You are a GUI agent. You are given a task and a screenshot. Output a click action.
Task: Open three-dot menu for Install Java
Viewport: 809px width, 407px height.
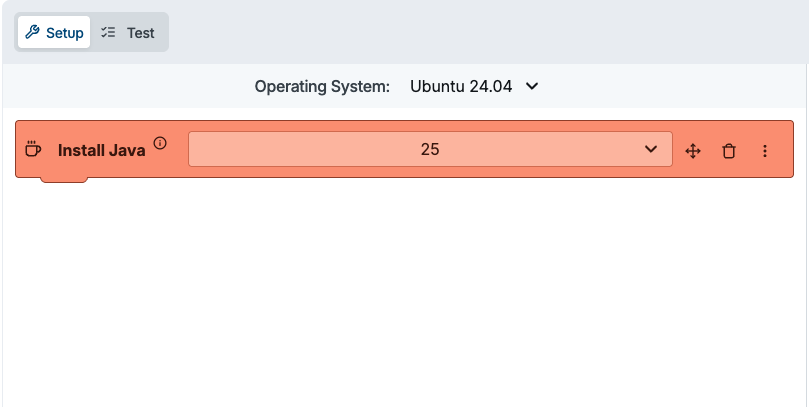[x=765, y=151]
